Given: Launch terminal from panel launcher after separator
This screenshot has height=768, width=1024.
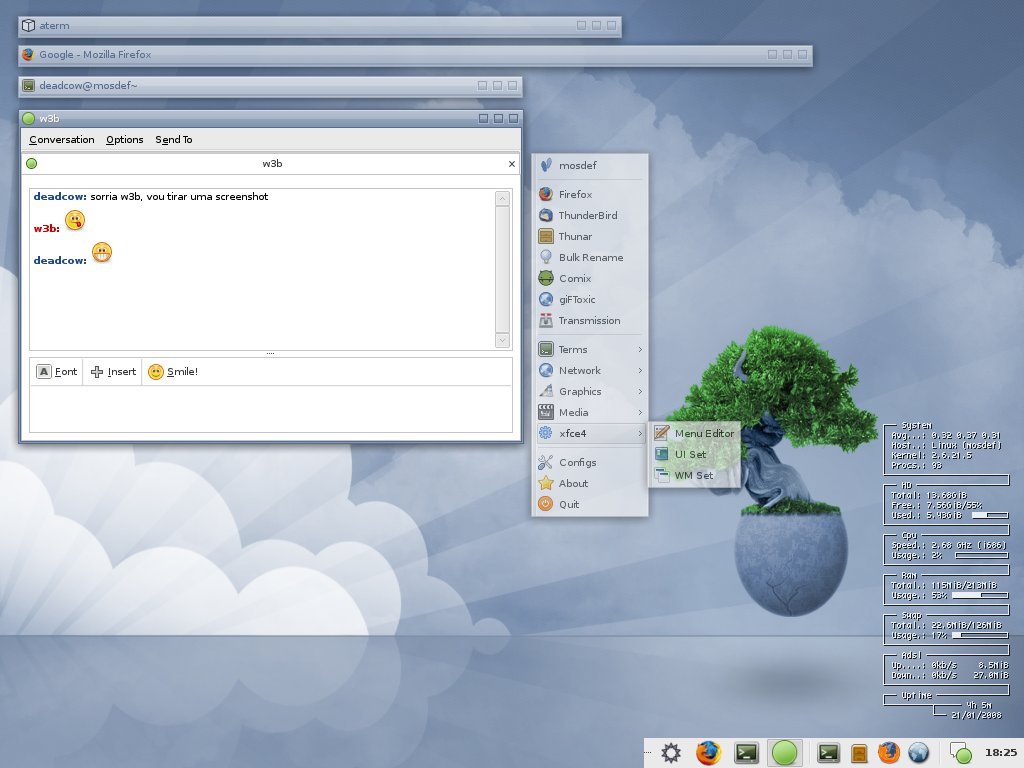Looking at the screenshot, I should pyautogui.click(x=829, y=753).
